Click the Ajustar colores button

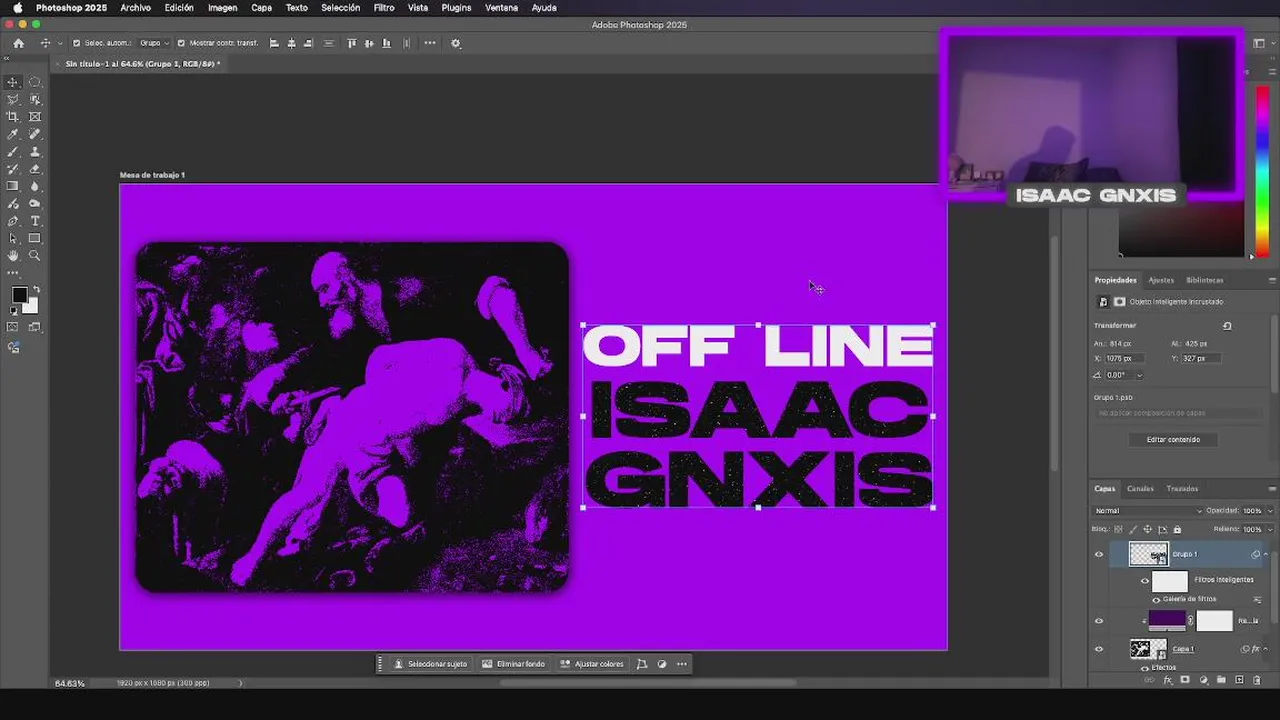(591, 664)
